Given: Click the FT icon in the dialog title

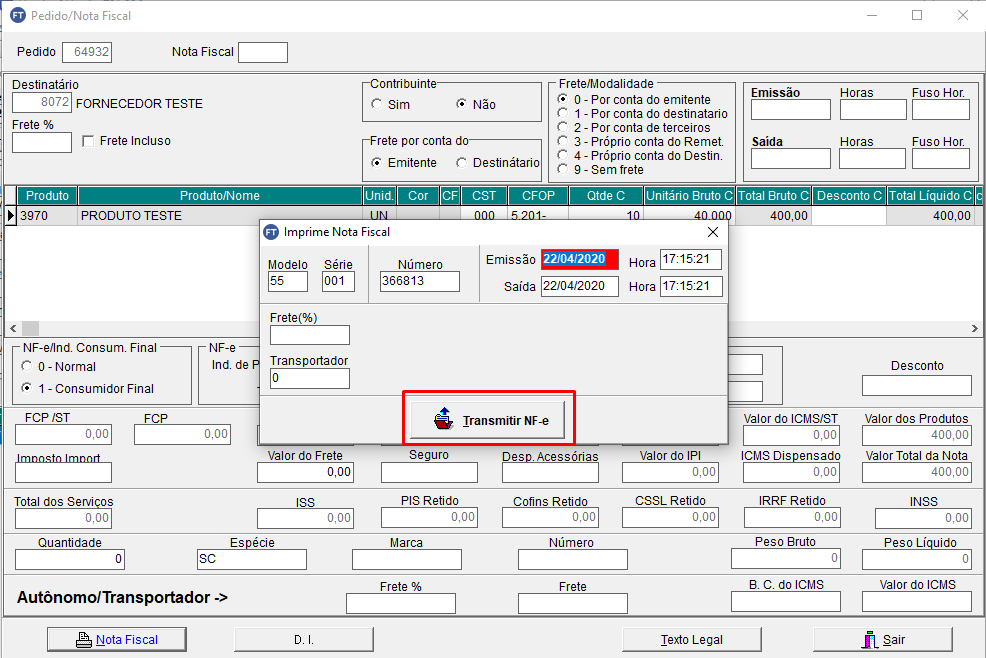Looking at the screenshot, I should 271,232.
